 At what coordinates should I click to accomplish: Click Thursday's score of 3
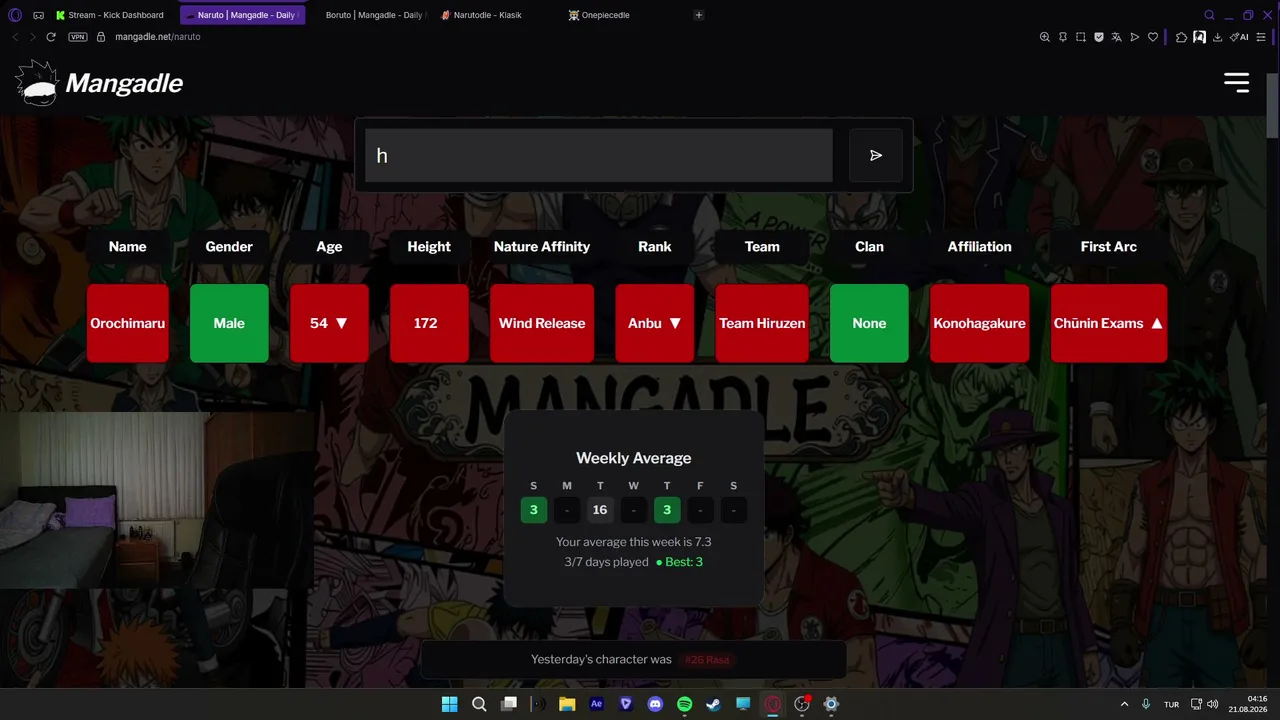pyautogui.click(x=667, y=510)
